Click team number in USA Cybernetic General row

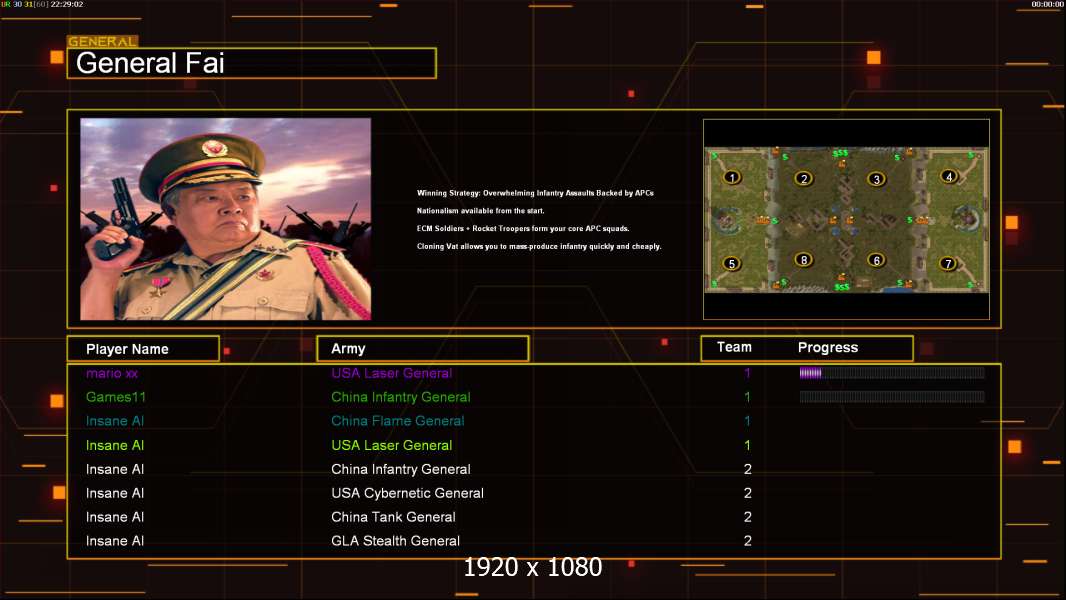(x=747, y=493)
